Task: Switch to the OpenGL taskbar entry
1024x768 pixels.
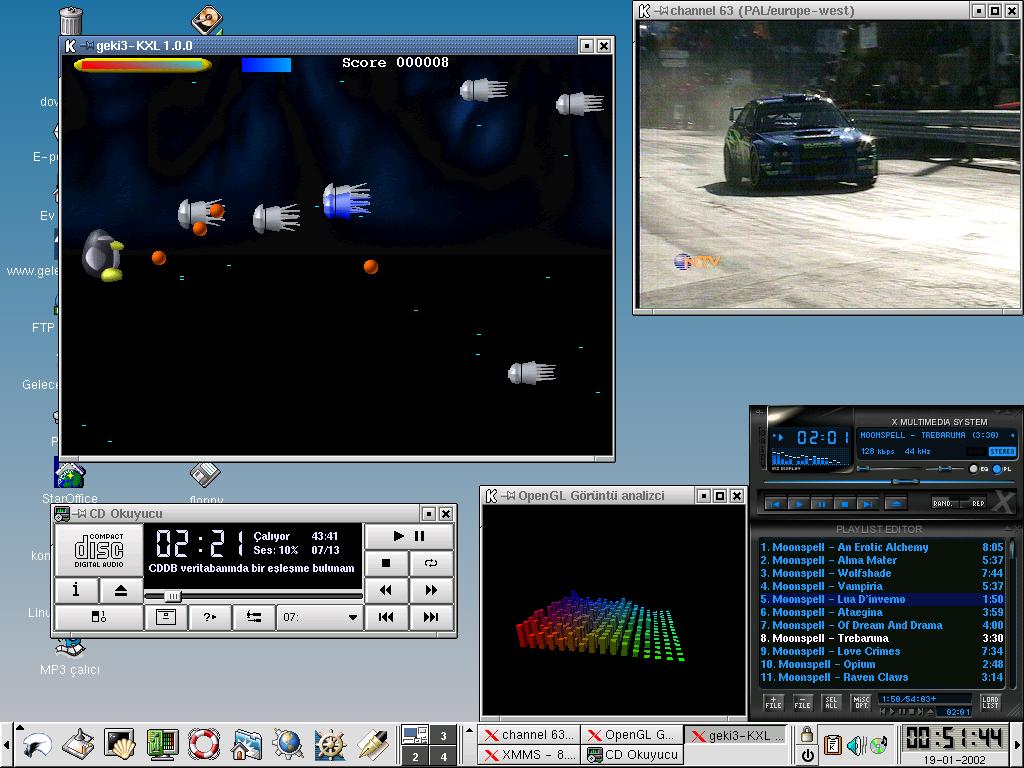Action: pyautogui.click(x=631, y=735)
